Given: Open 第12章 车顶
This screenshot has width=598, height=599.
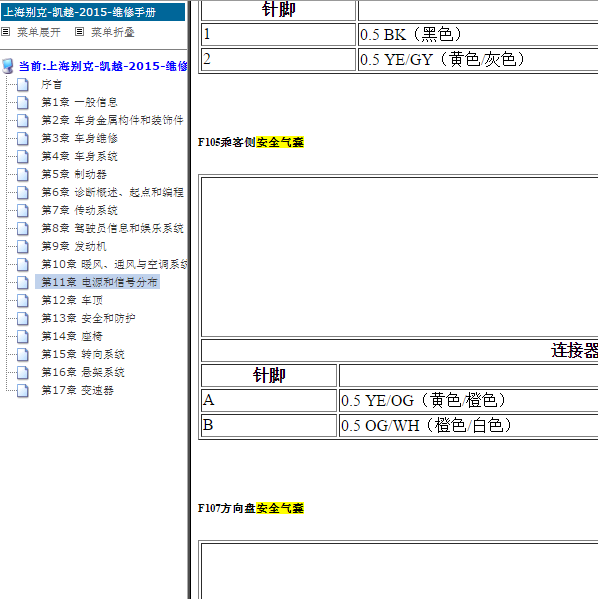Looking at the screenshot, I should 72,300.
